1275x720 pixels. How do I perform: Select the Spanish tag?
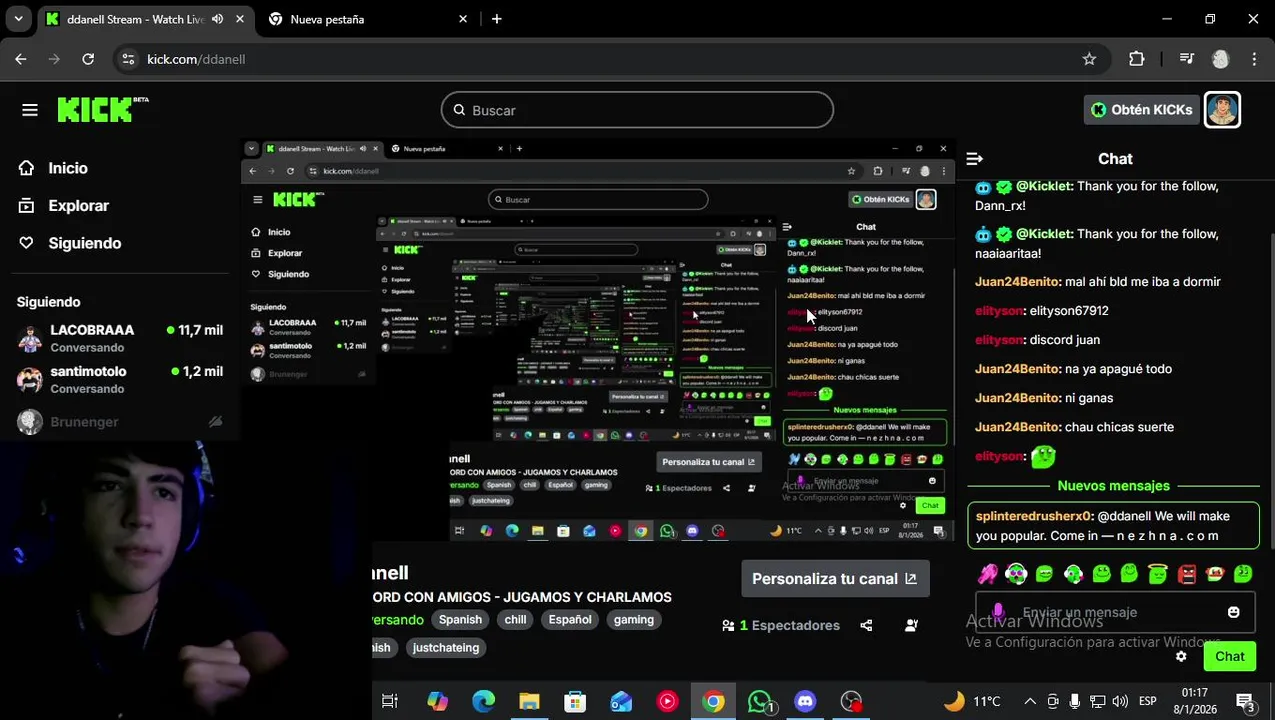tap(460, 620)
